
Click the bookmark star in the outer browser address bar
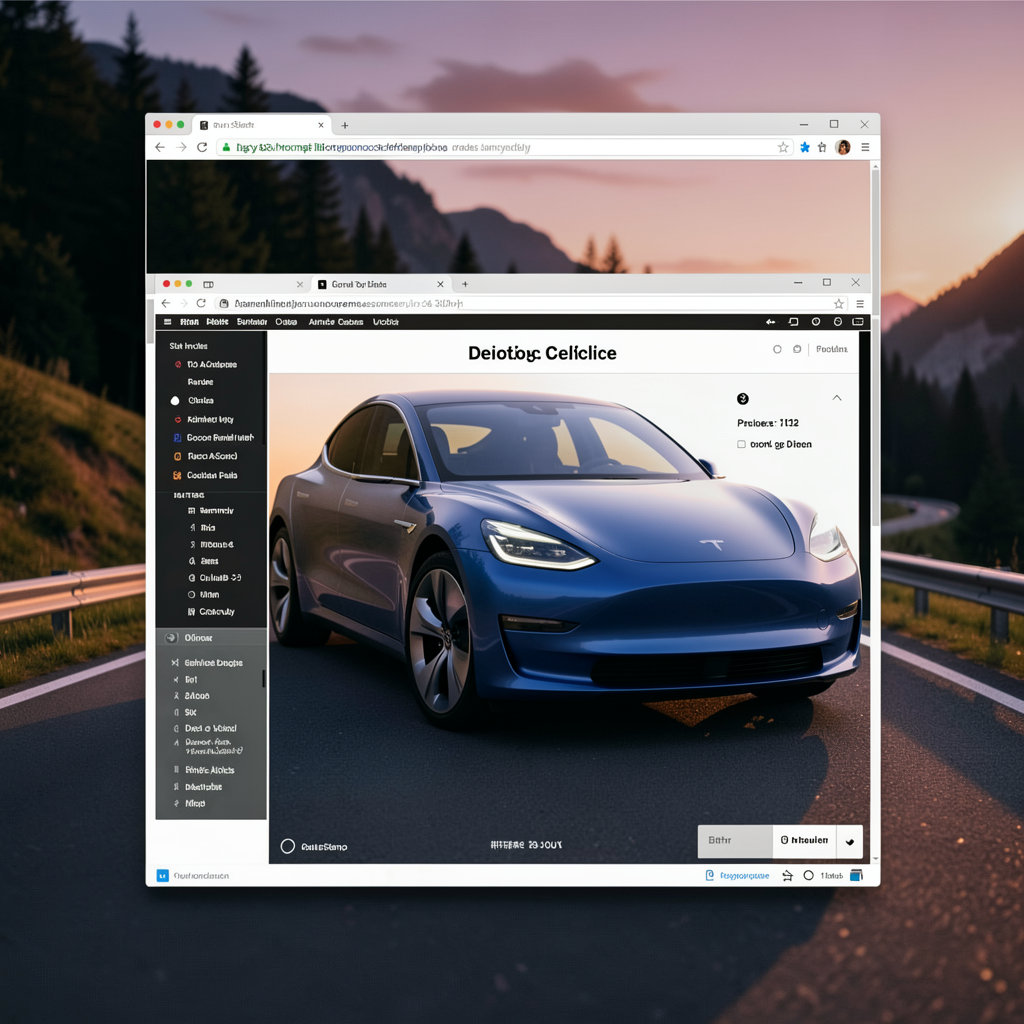point(783,148)
